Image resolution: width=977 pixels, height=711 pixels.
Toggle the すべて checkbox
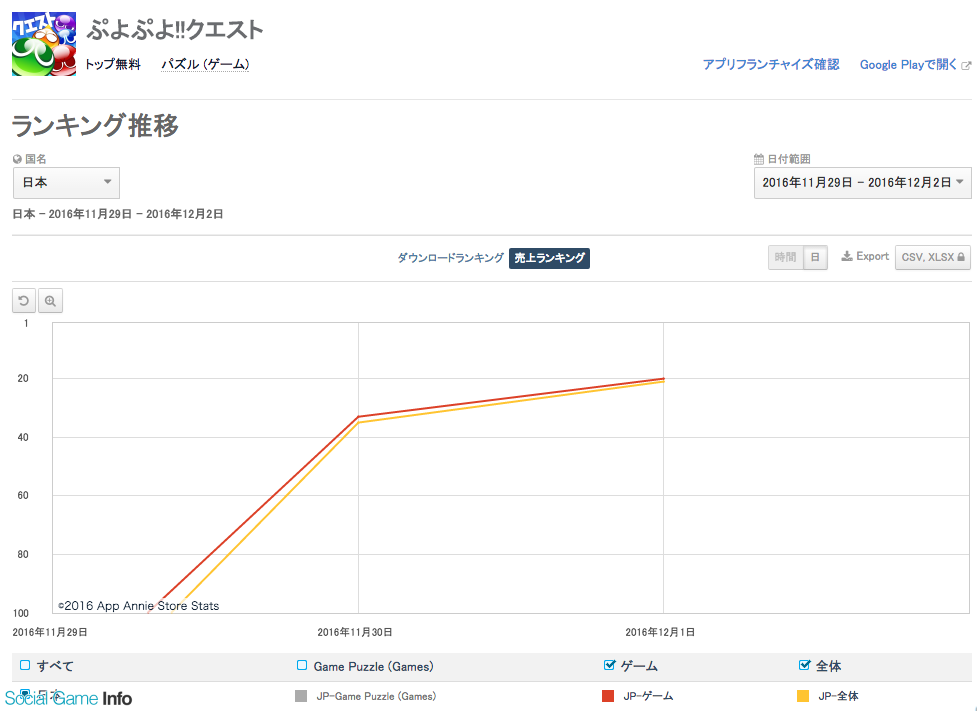25,666
